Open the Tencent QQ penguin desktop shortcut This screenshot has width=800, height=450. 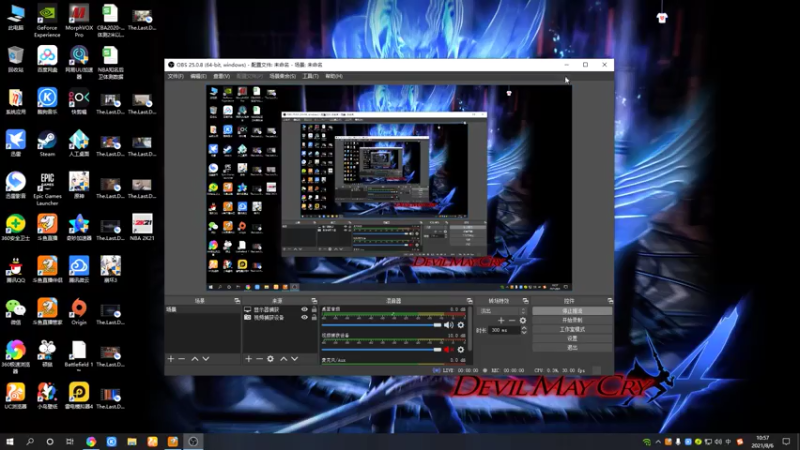tap(16, 269)
